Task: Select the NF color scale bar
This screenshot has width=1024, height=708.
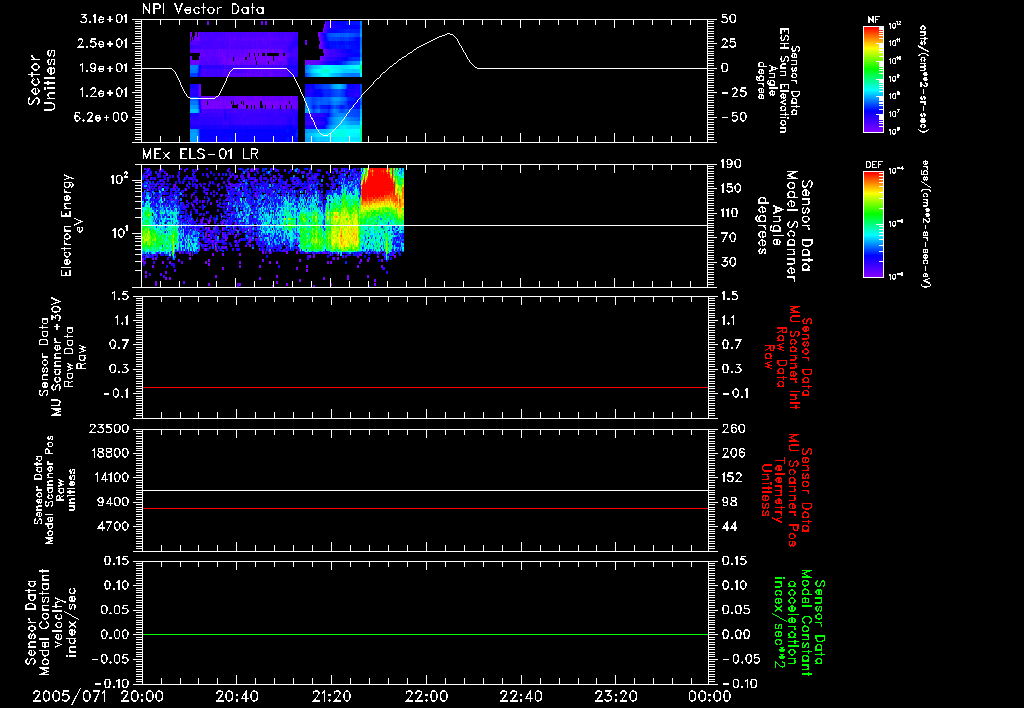Action: 873,78
